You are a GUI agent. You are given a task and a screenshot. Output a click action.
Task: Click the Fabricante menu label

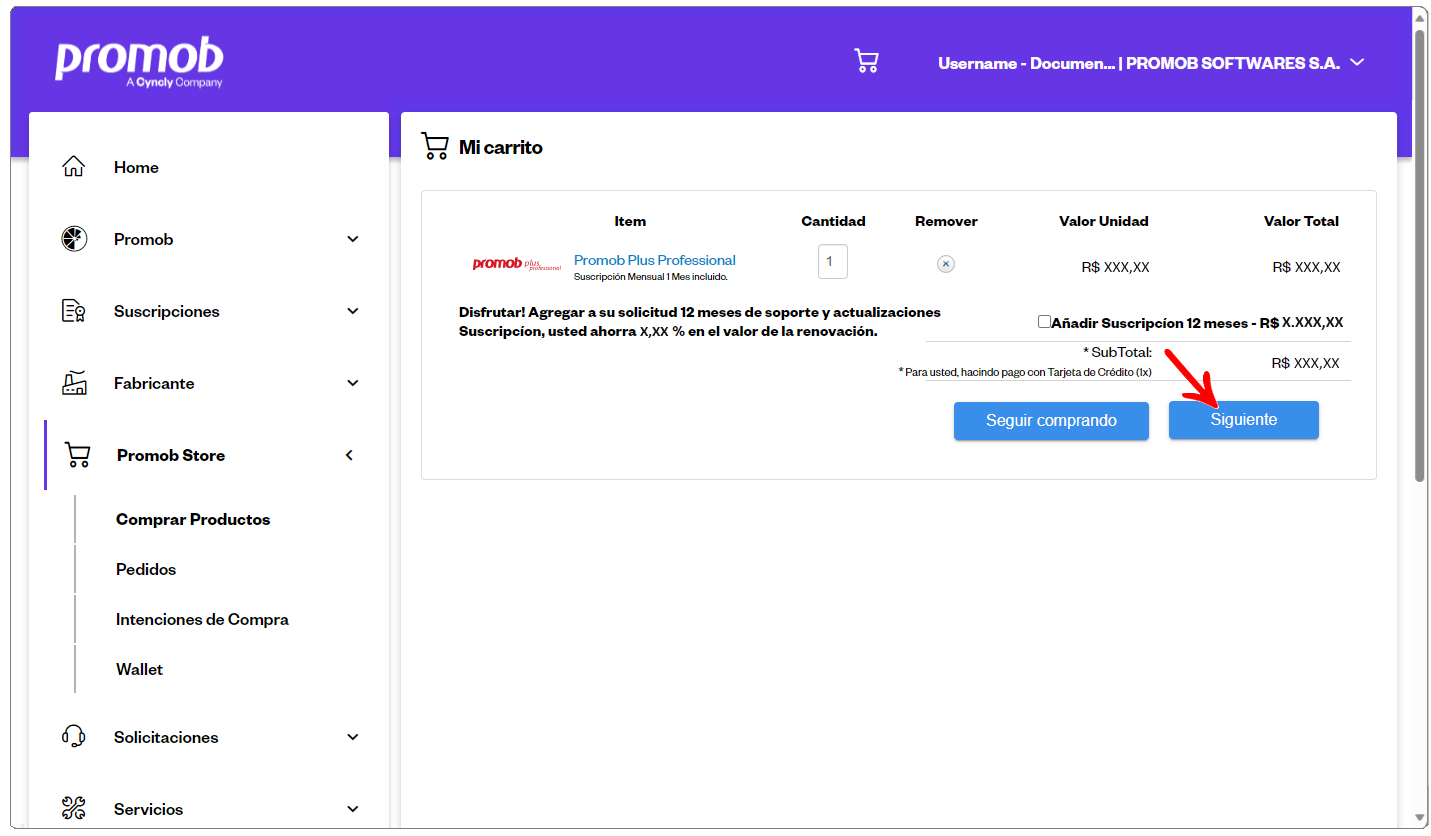click(154, 383)
